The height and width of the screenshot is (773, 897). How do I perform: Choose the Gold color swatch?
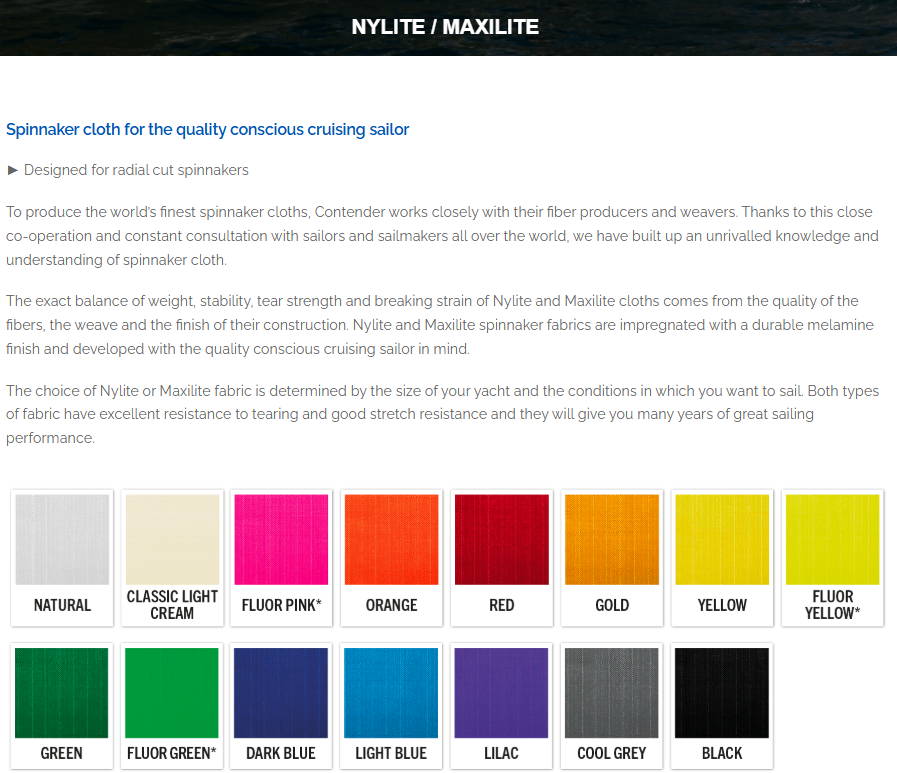pyautogui.click(x=612, y=540)
